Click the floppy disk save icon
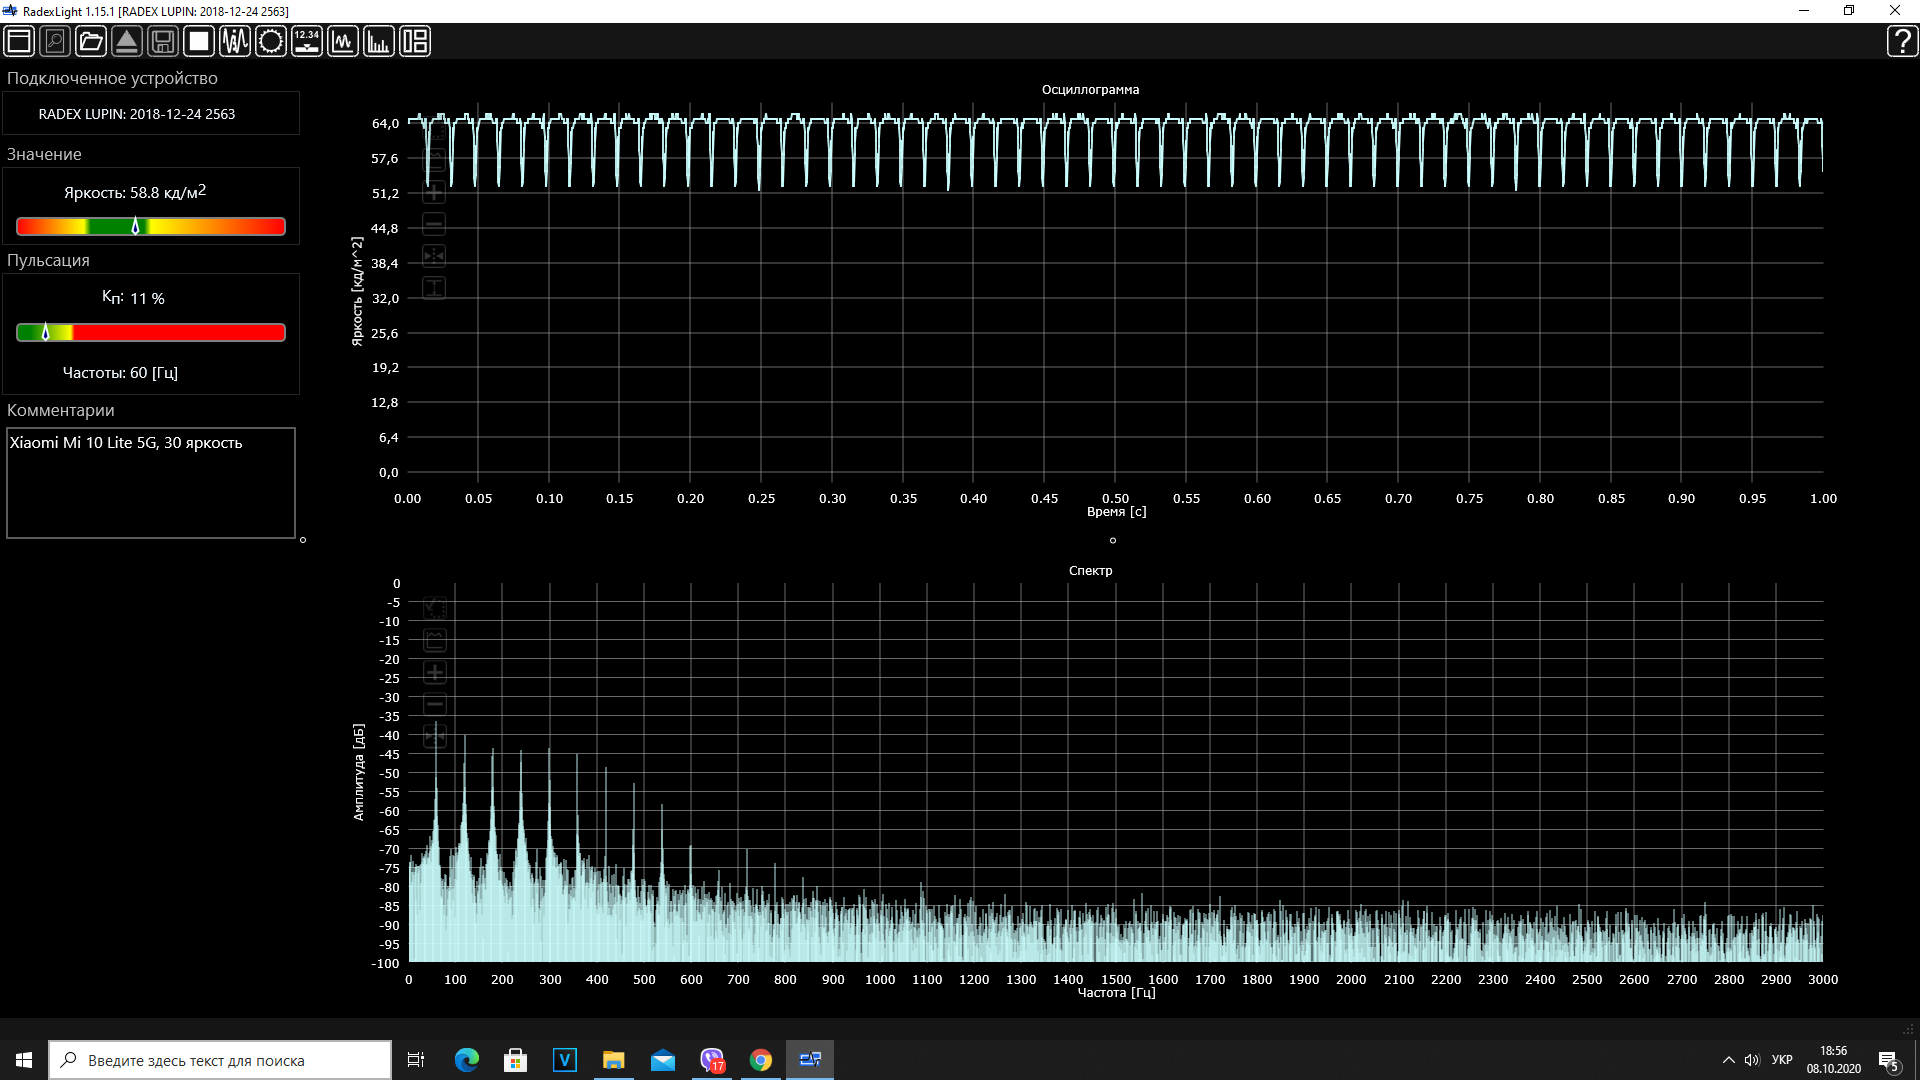 coord(163,41)
